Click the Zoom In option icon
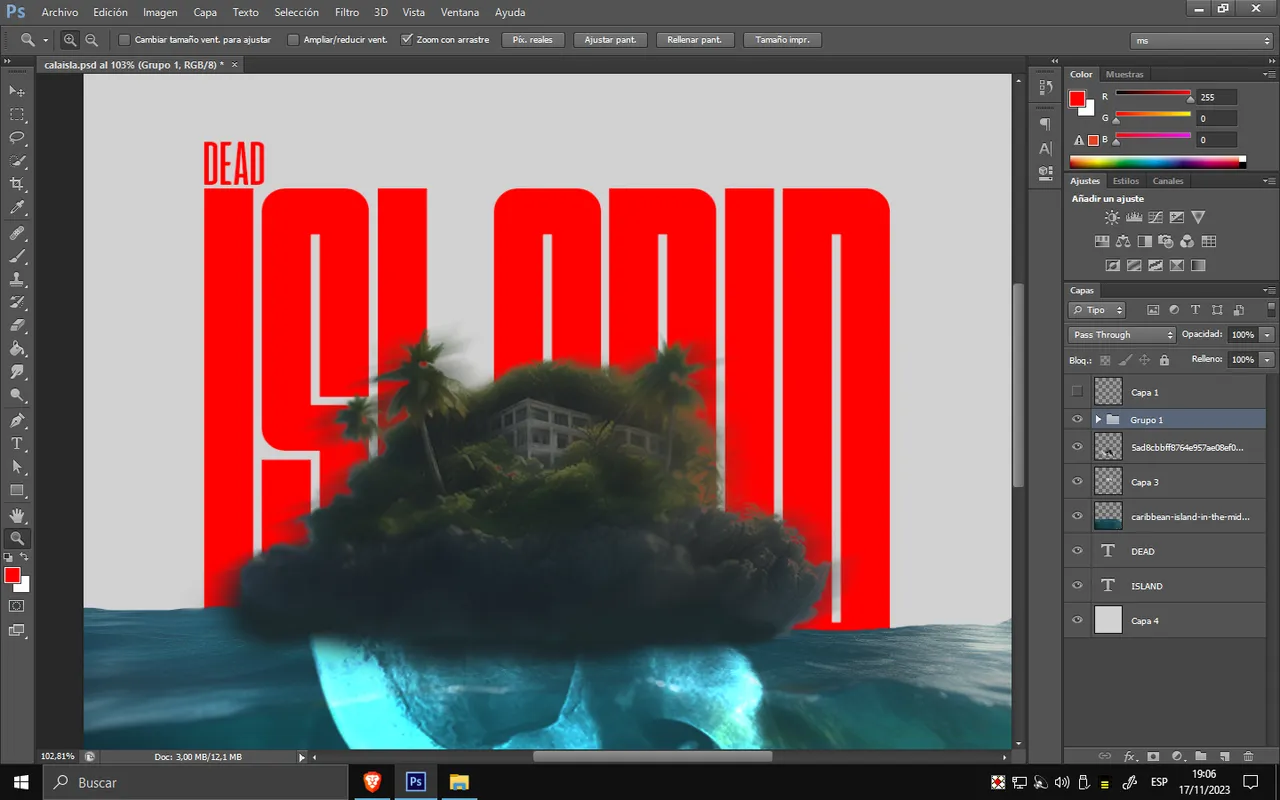Image resolution: width=1280 pixels, height=800 pixels. coord(70,40)
